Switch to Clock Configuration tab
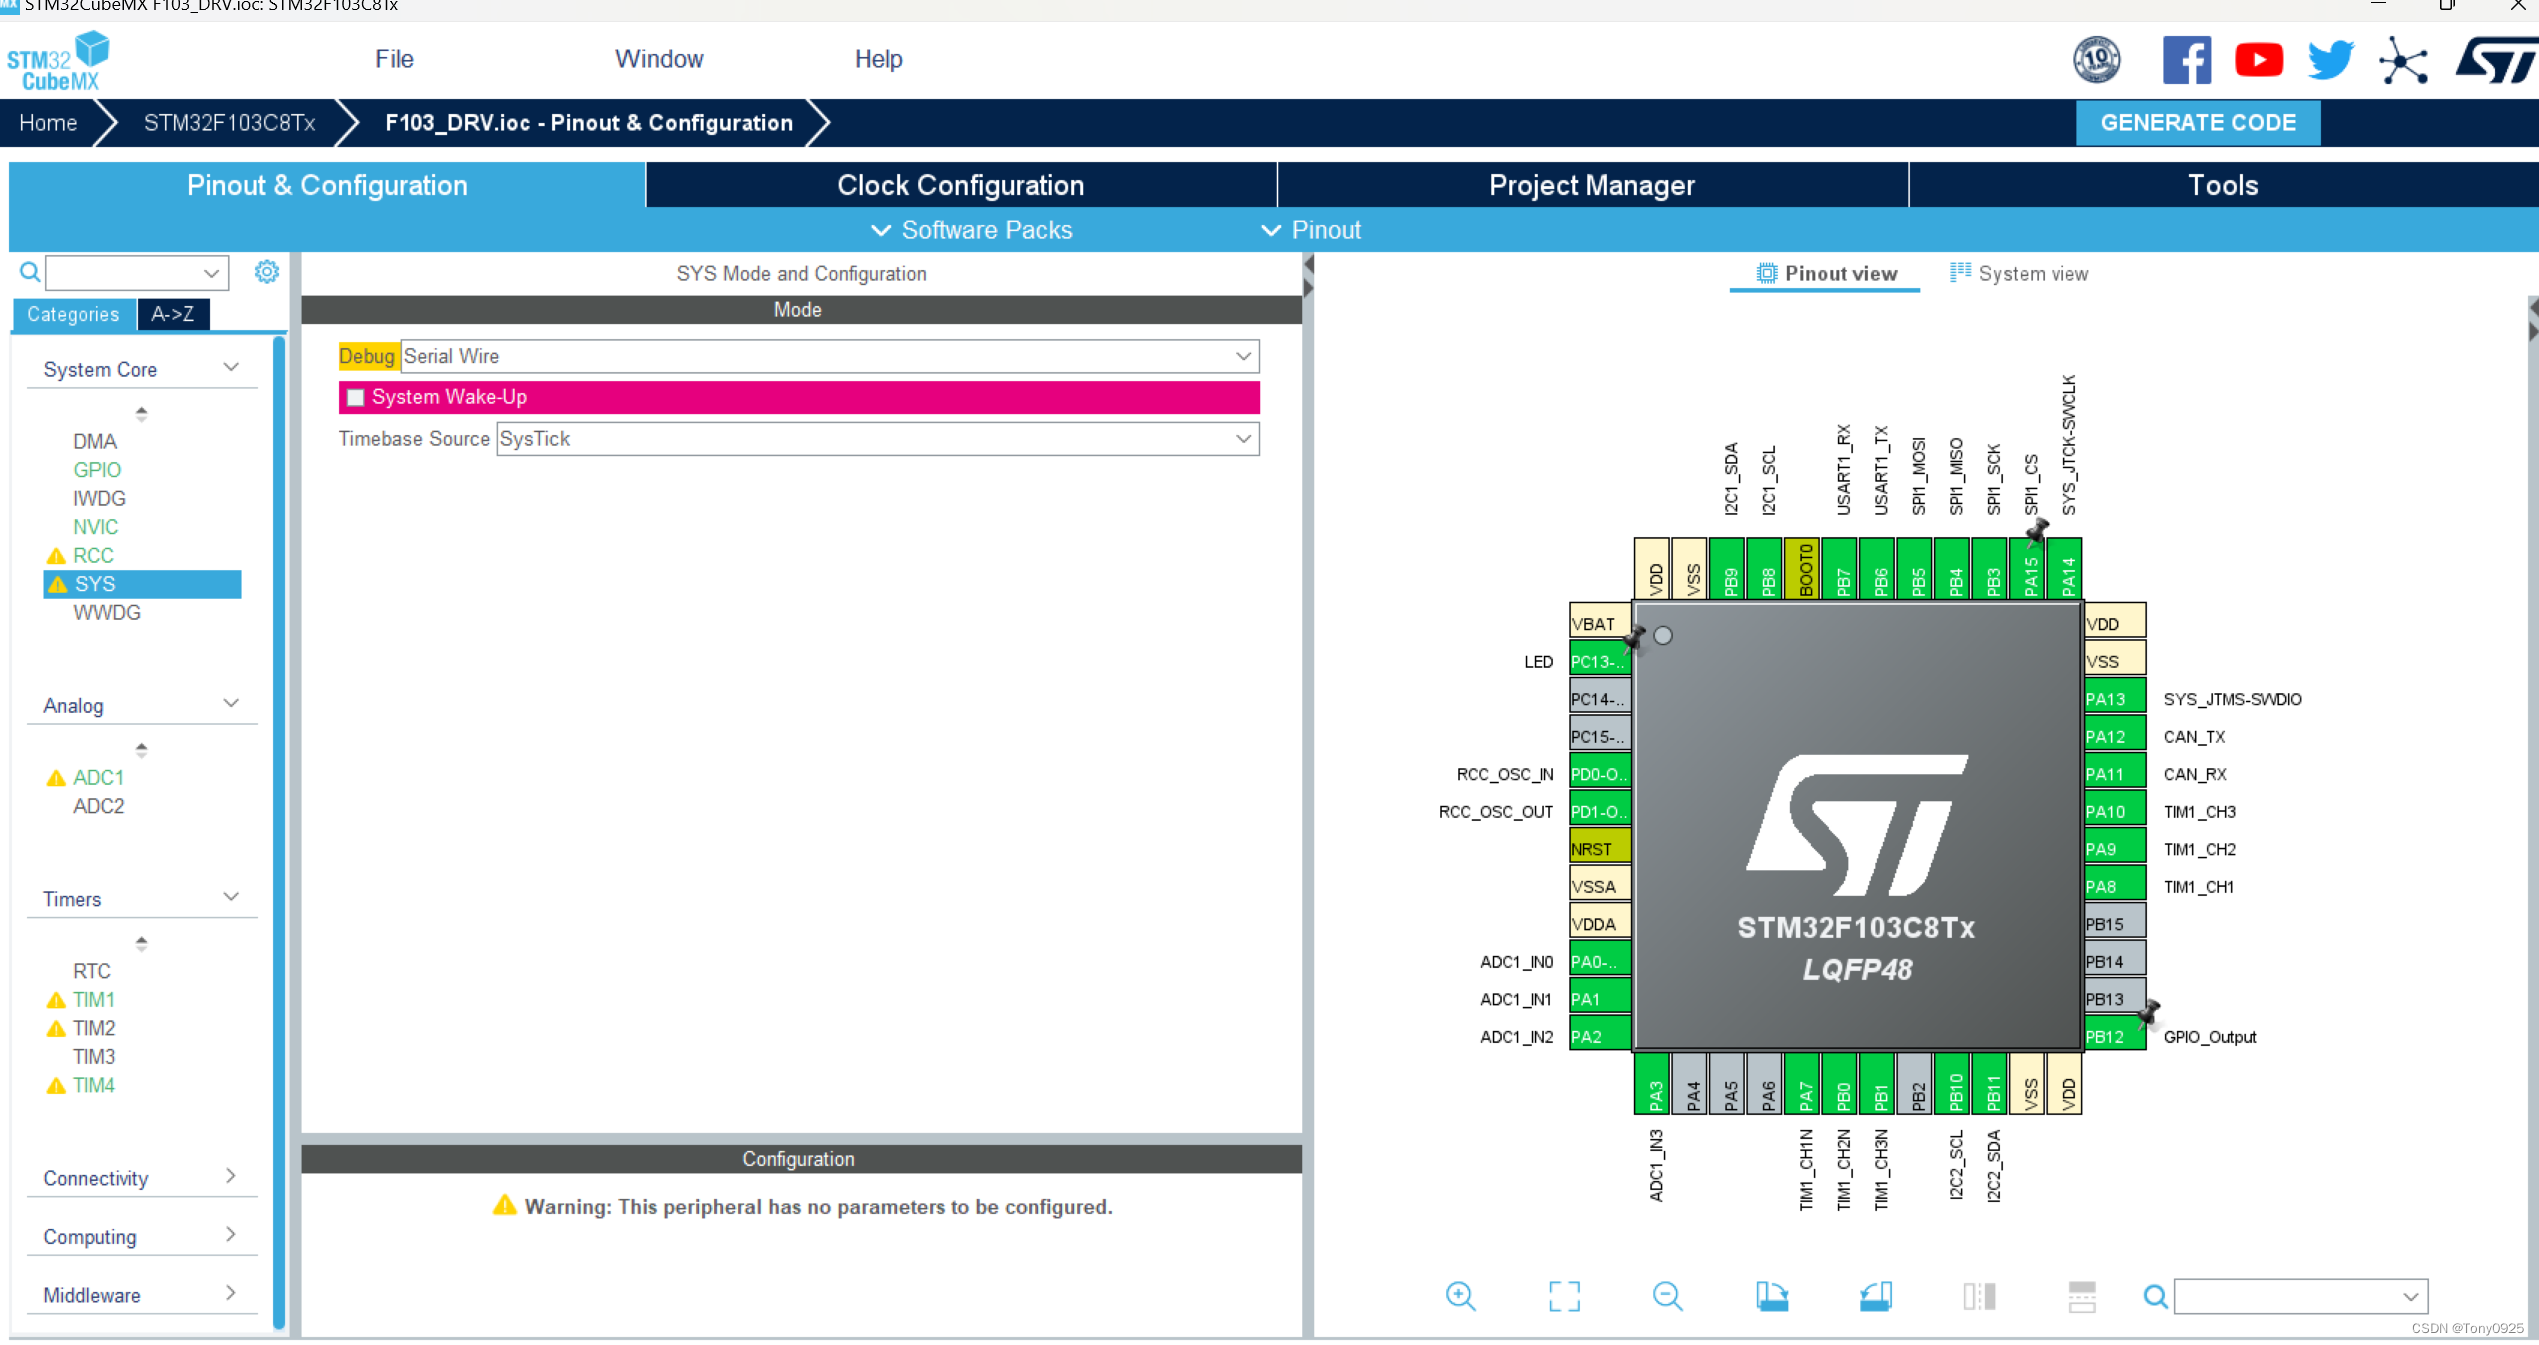This screenshot has height=1345, width=2539. [x=960, y=185]
